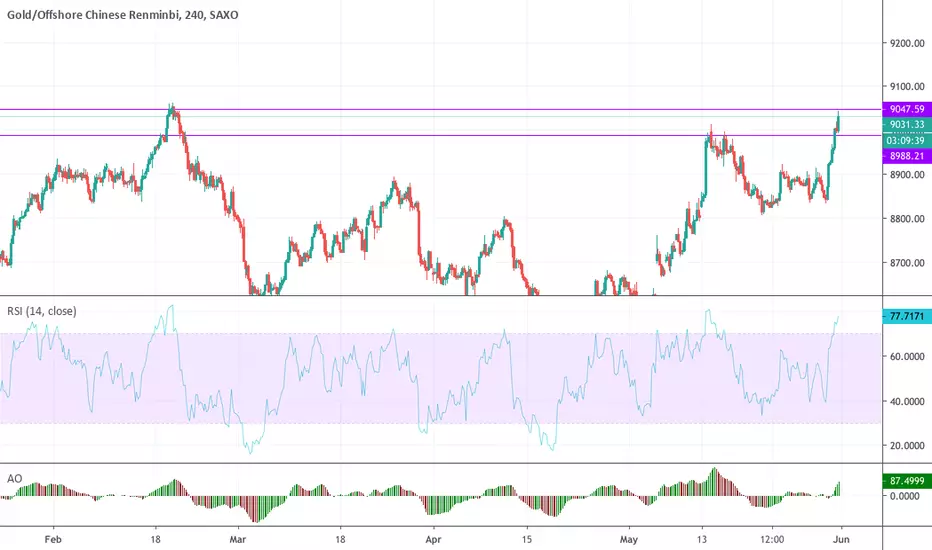The height and width of the screenshot is (550, 932).
Task: Select the lower purple horizontal line at 8988.21
Action: point(441,136)
